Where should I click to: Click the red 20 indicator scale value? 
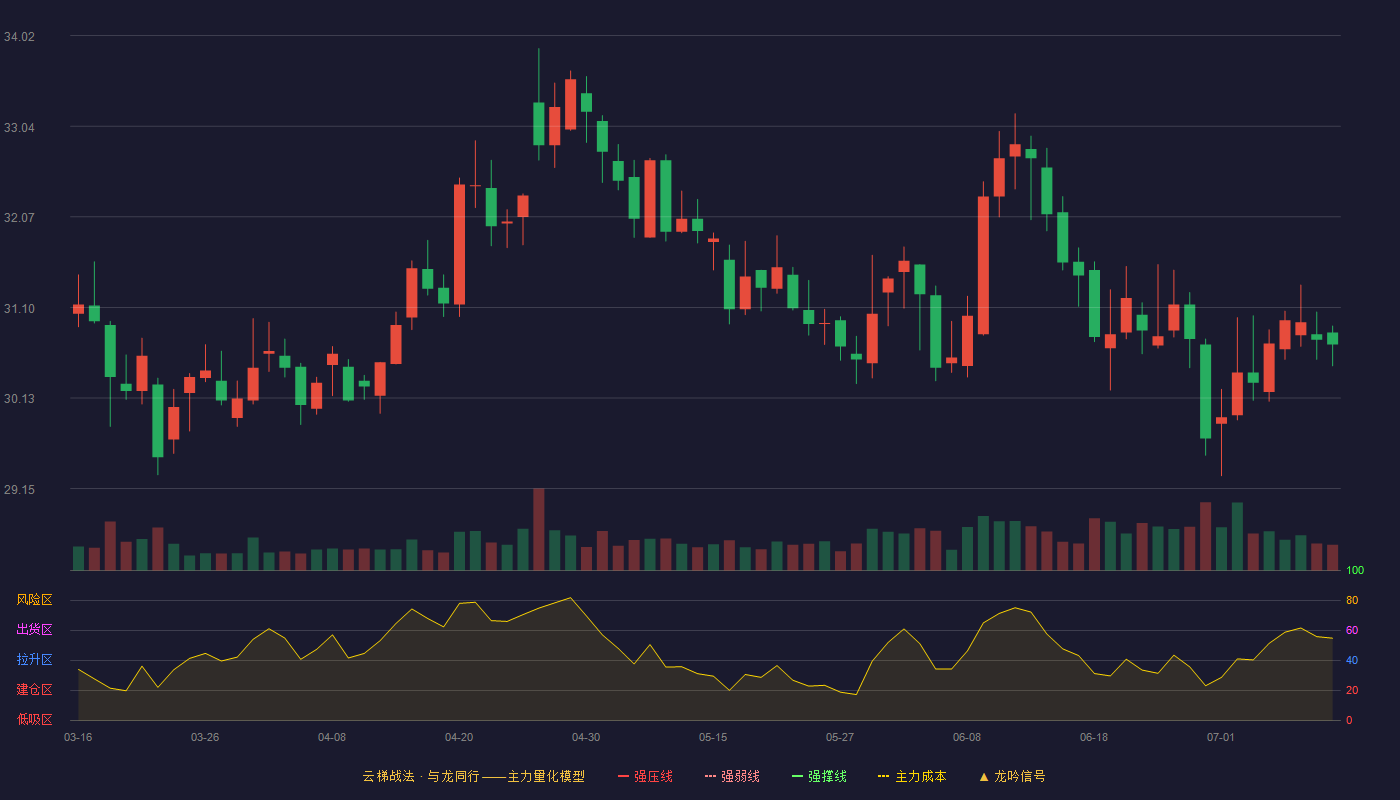1352,691
